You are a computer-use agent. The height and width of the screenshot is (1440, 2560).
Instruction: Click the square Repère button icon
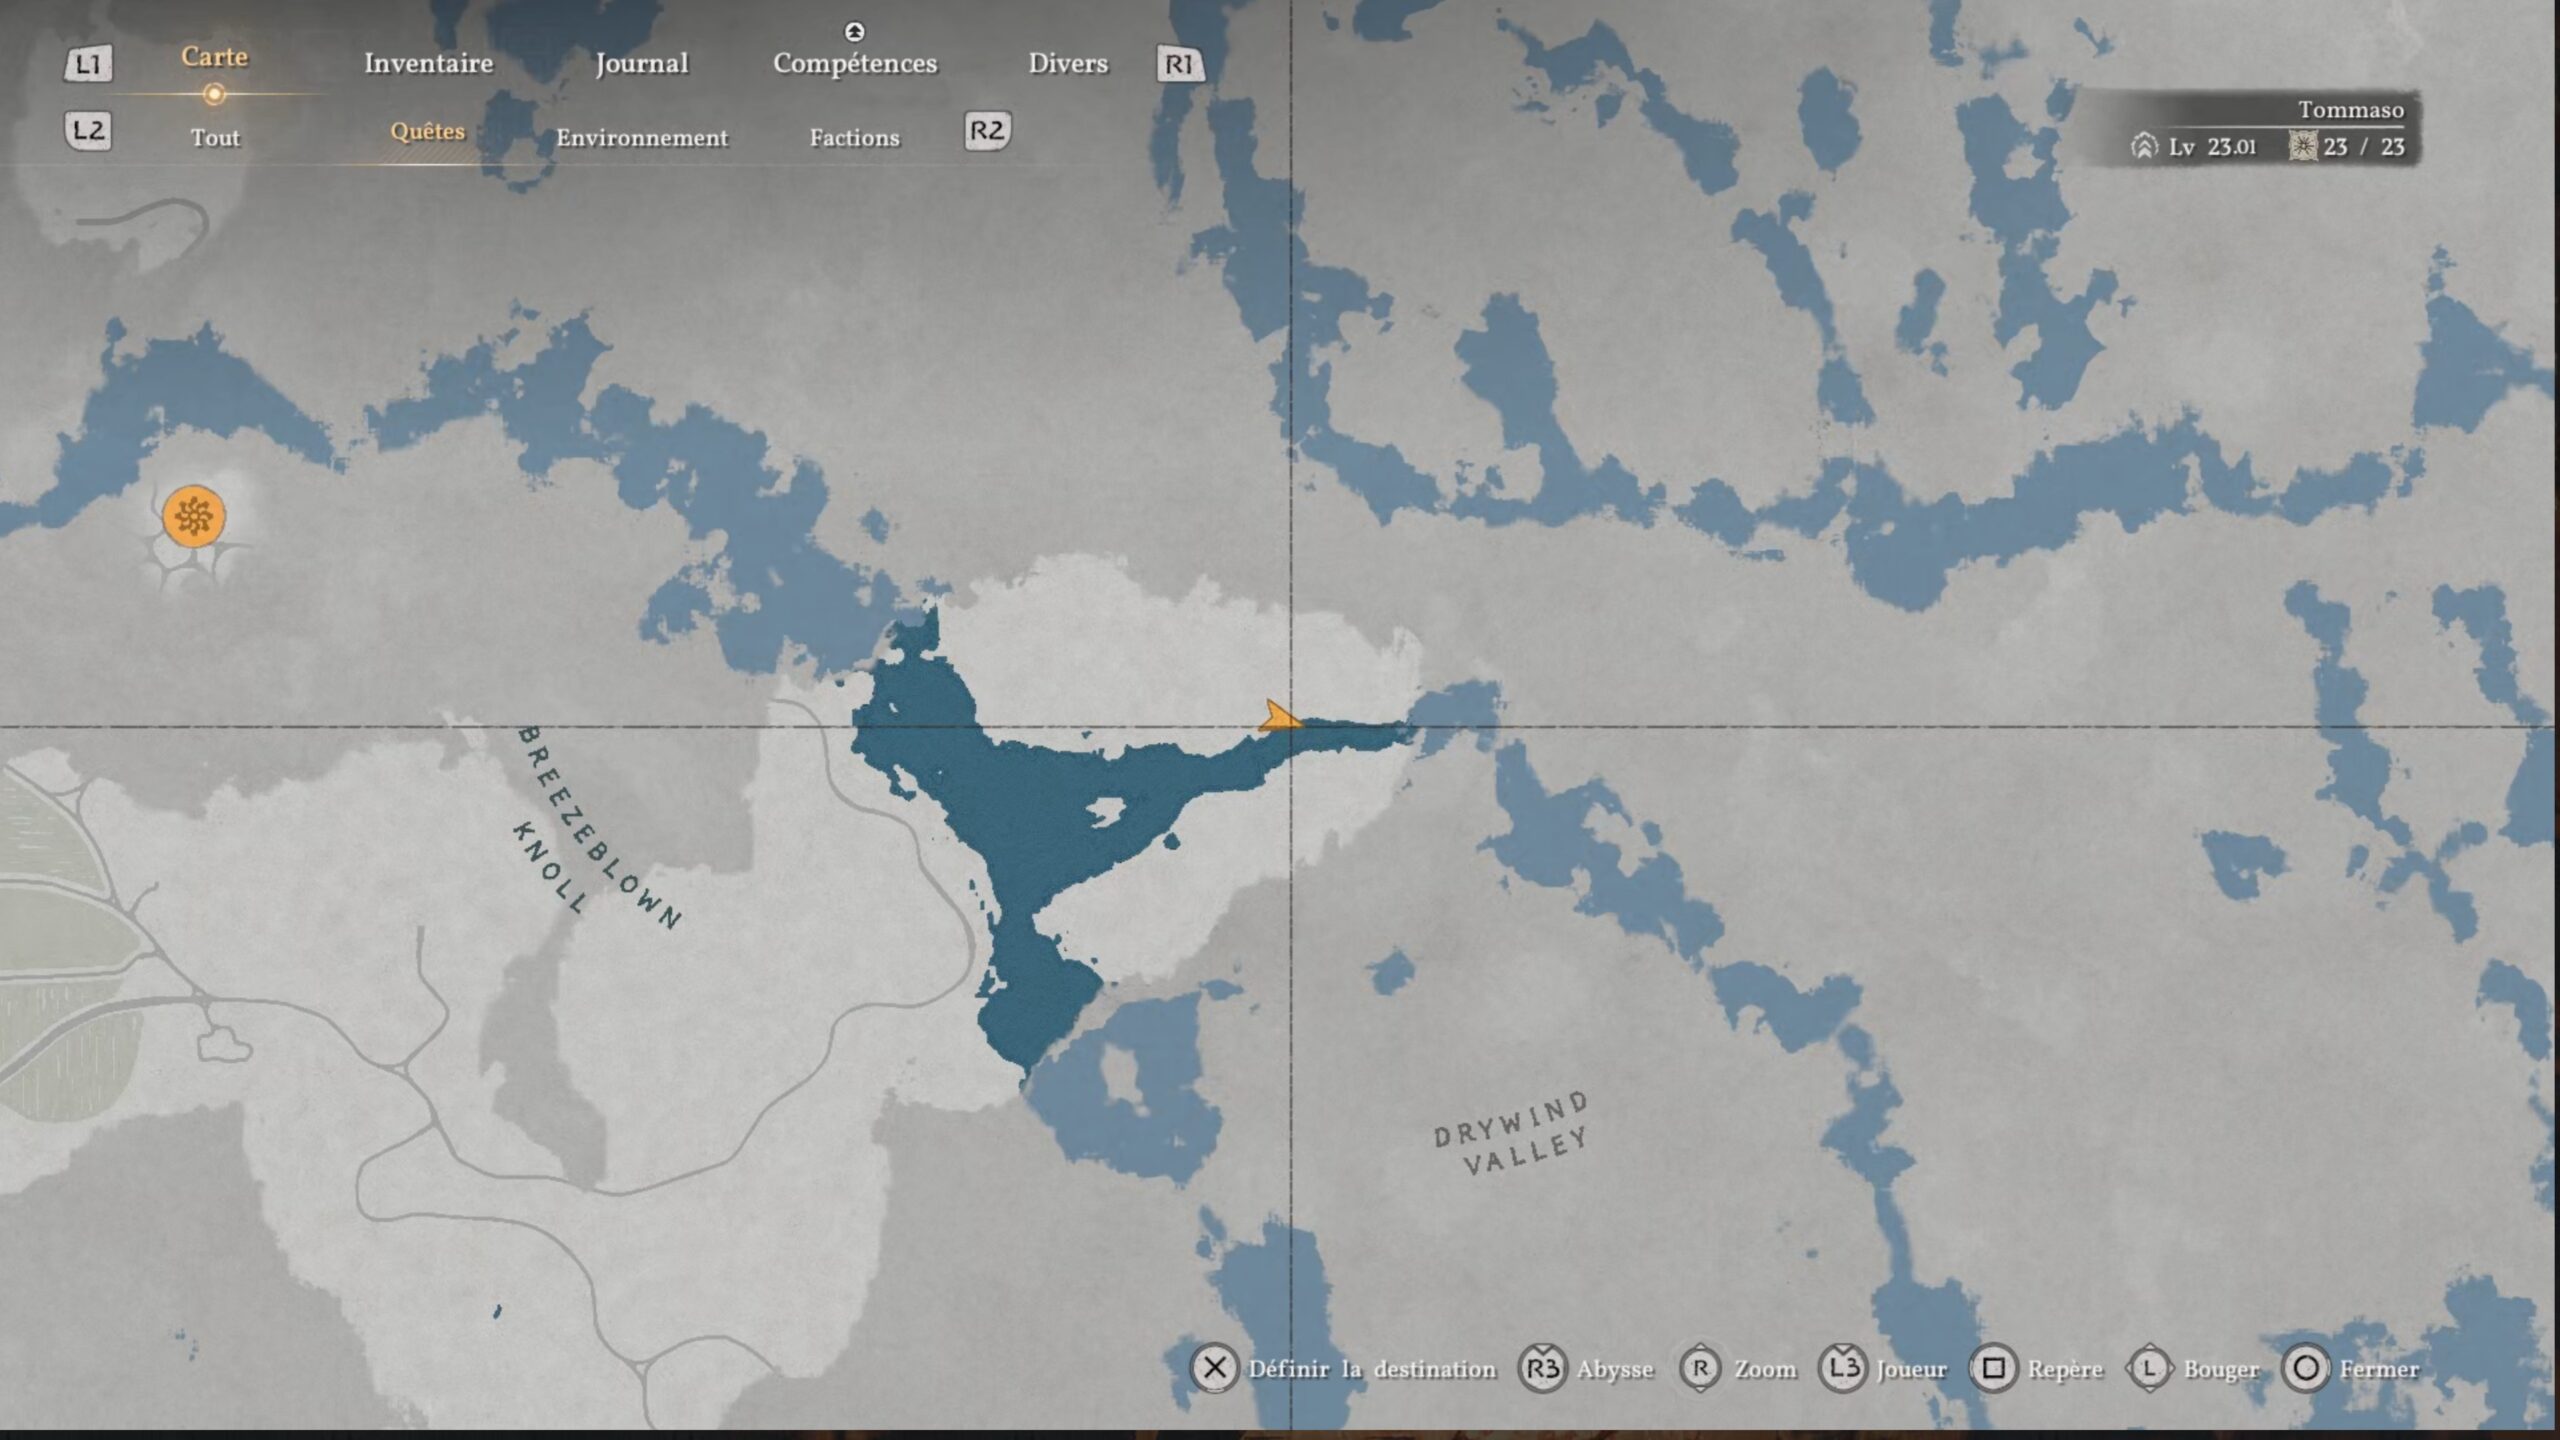point(1993,1368)
